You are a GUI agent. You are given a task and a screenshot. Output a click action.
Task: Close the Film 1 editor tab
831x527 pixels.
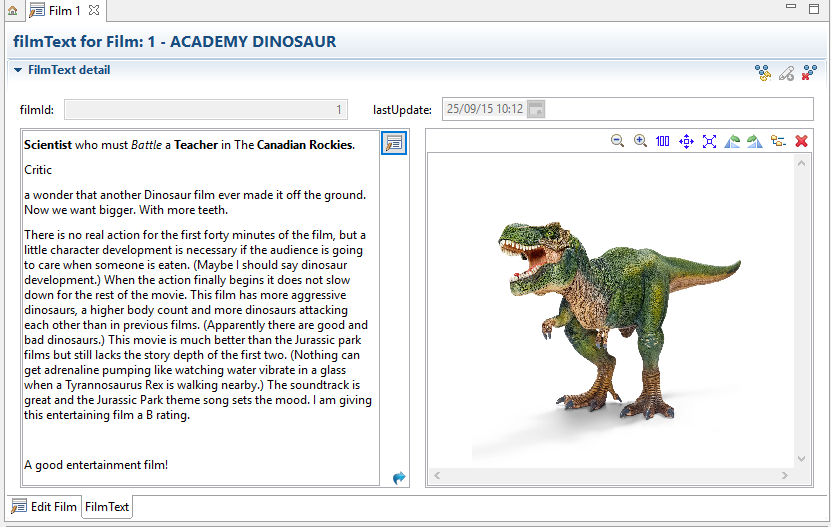94,10
